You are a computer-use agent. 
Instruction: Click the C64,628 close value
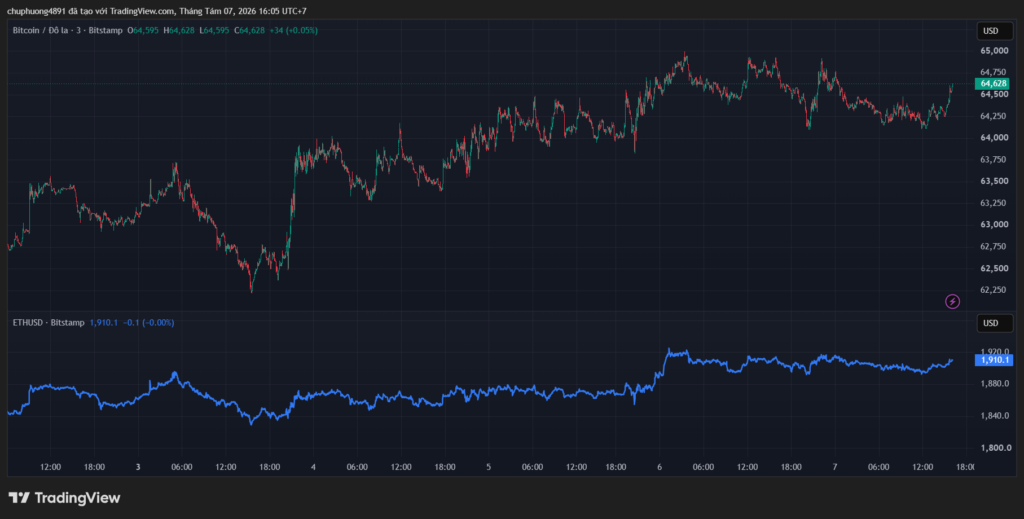[x=249, y=30]
